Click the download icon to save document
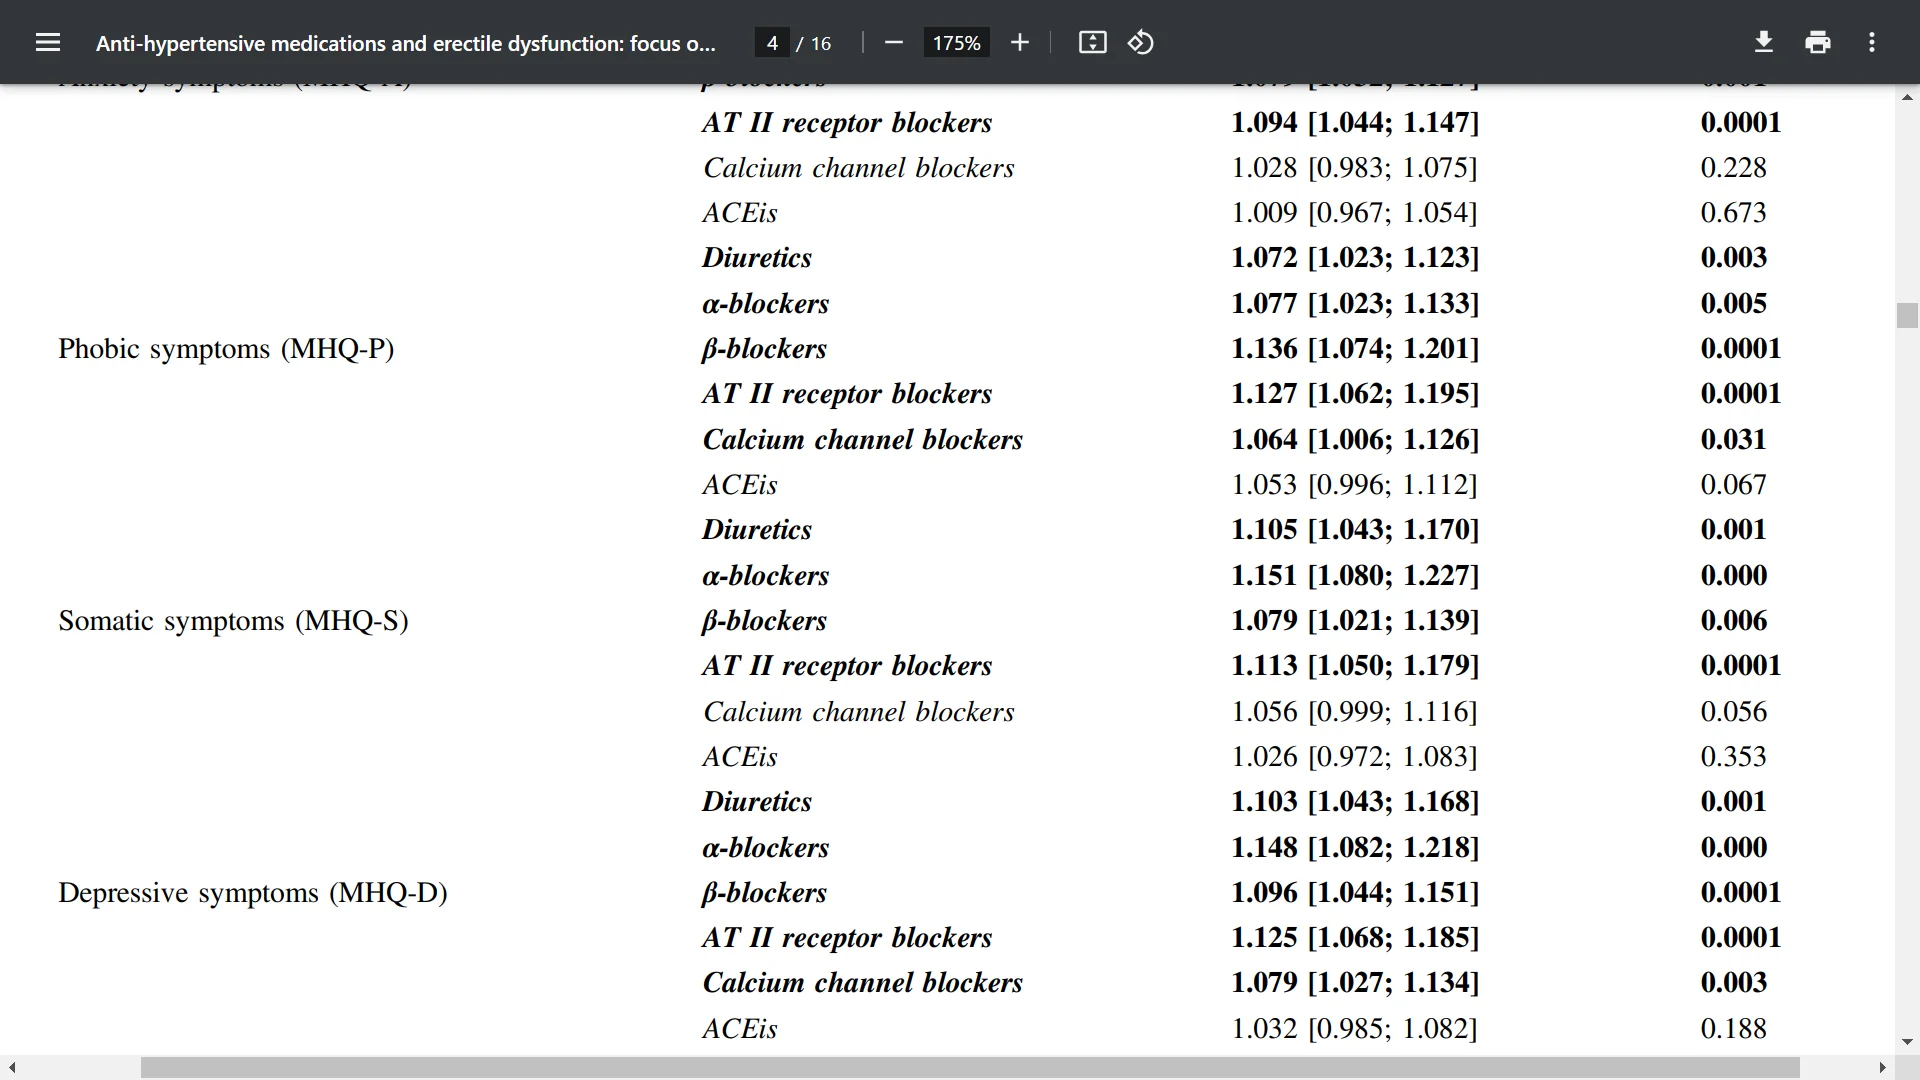Viewport: 1920px width, 1080px height. pos(1764,44)
